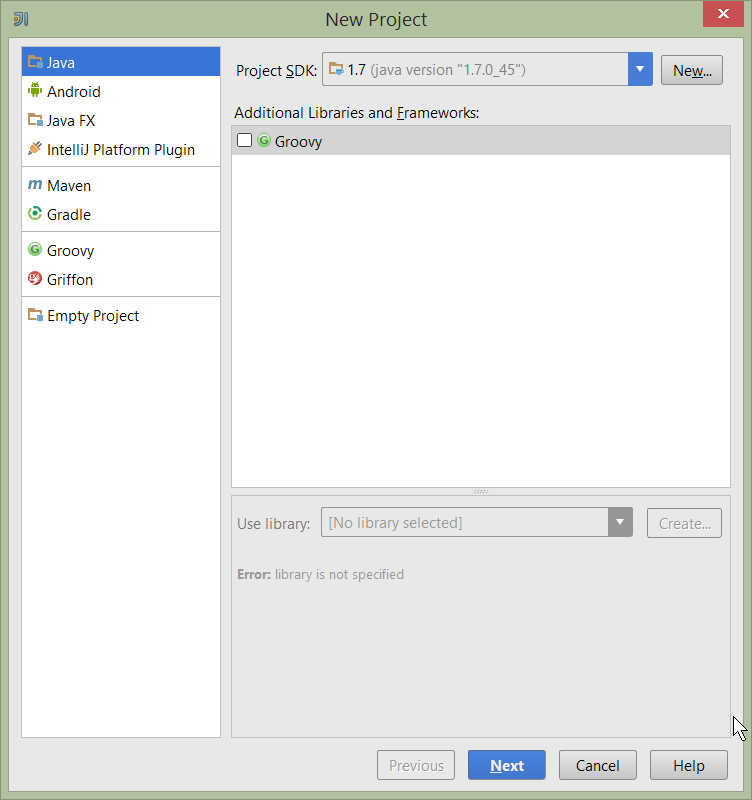The image size is (752, 800).
Task: Click the Gradle icon in sidebar
Action: coord(35,214)
